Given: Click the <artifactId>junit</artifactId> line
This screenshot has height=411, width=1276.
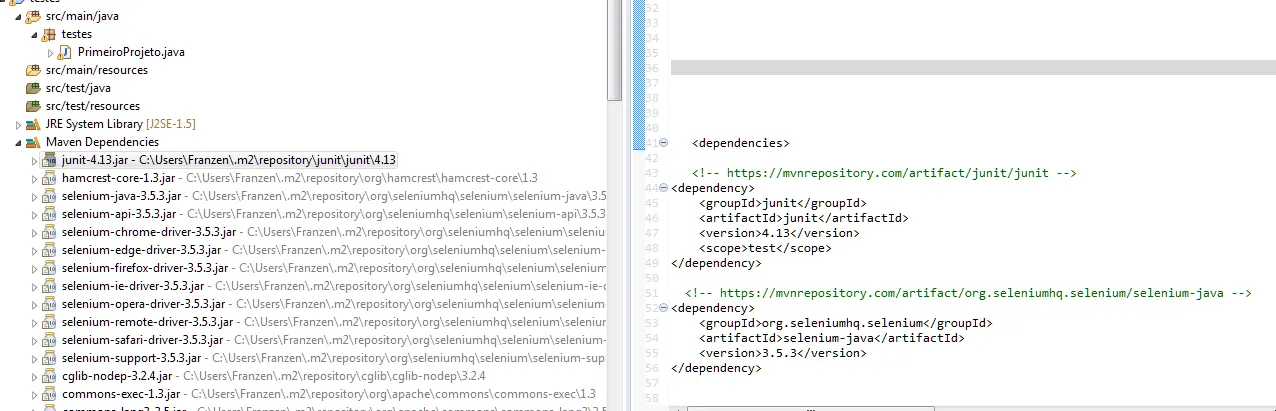Looking at the screenshot, I should click(x=804, y=218).
